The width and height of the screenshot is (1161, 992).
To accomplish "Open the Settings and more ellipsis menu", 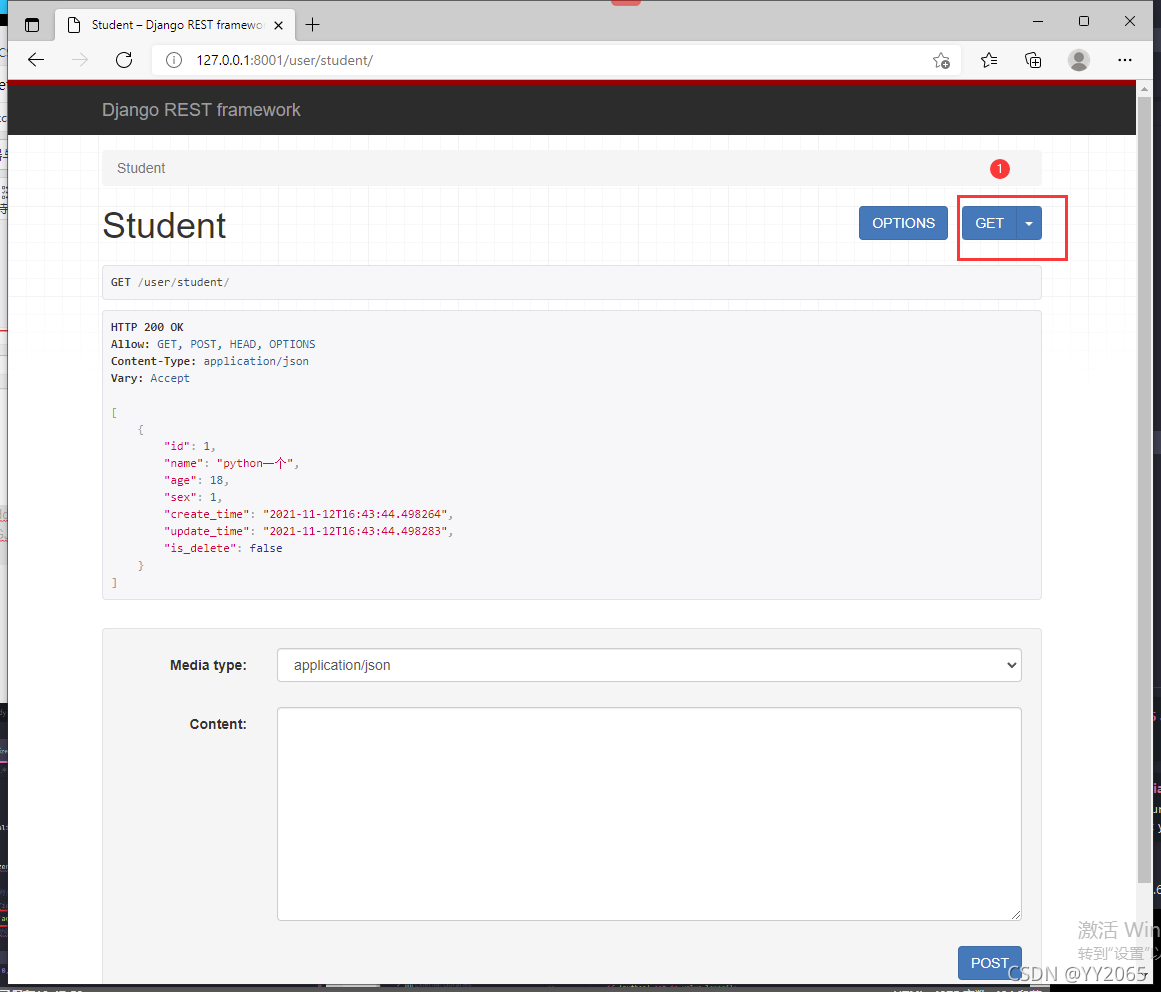I will [1125, 61].
